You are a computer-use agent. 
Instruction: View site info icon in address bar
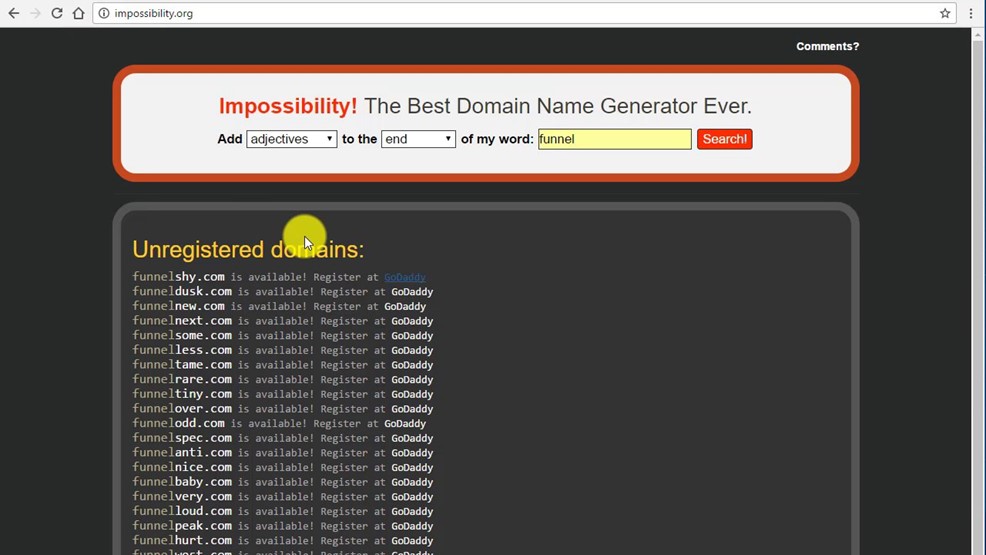pos(104,13)
